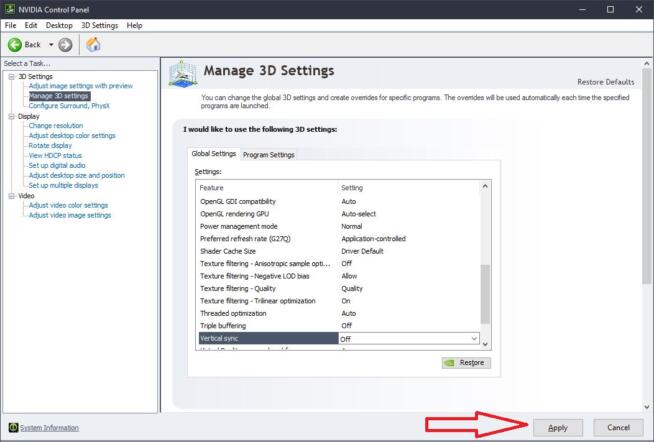The height and width of the screenshot is (442, 654).
Task: Select Manage 3D settings in tree
Action: [59, 96]
